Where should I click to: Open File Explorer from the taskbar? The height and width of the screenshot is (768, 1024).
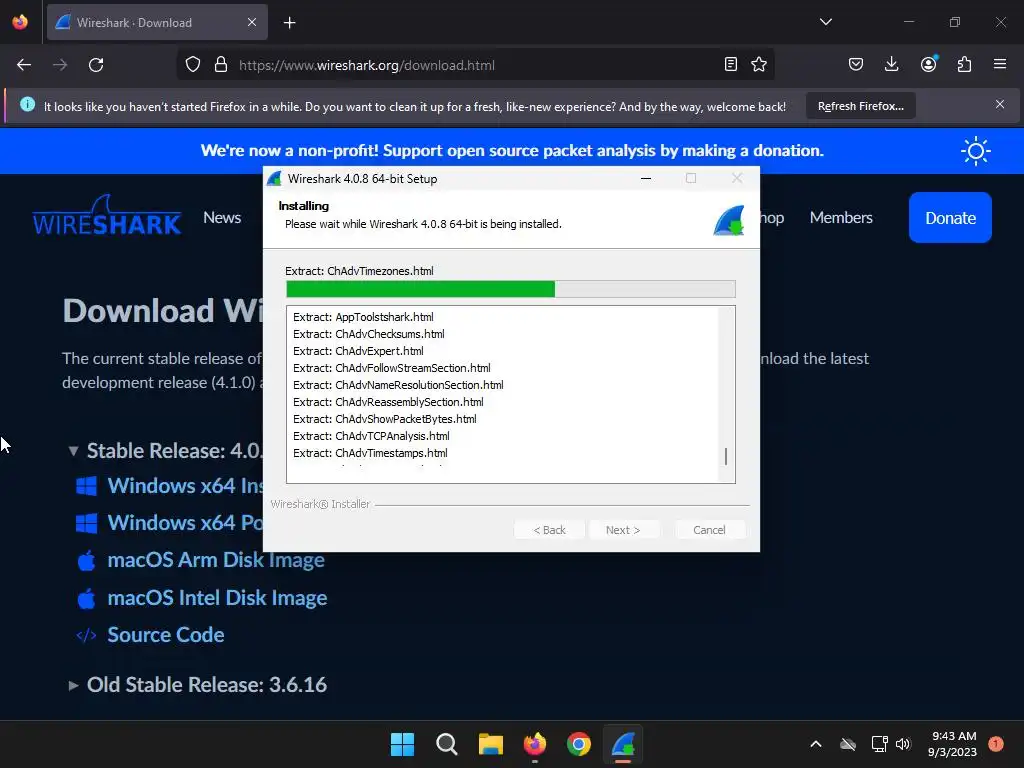coord(490,744)
